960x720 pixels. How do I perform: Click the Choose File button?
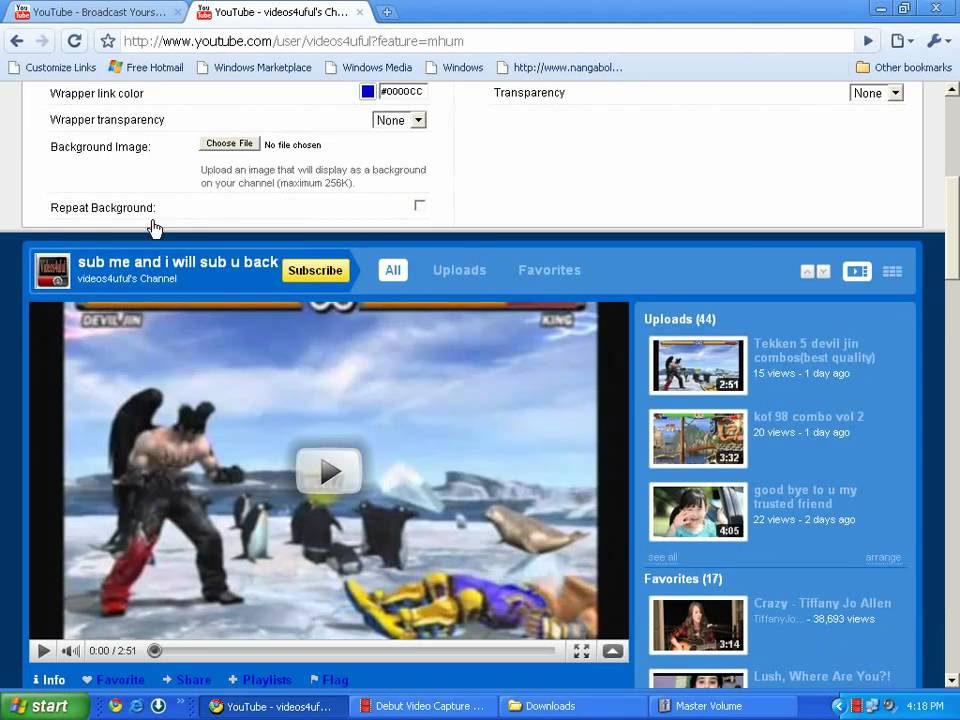click(230, 143)
